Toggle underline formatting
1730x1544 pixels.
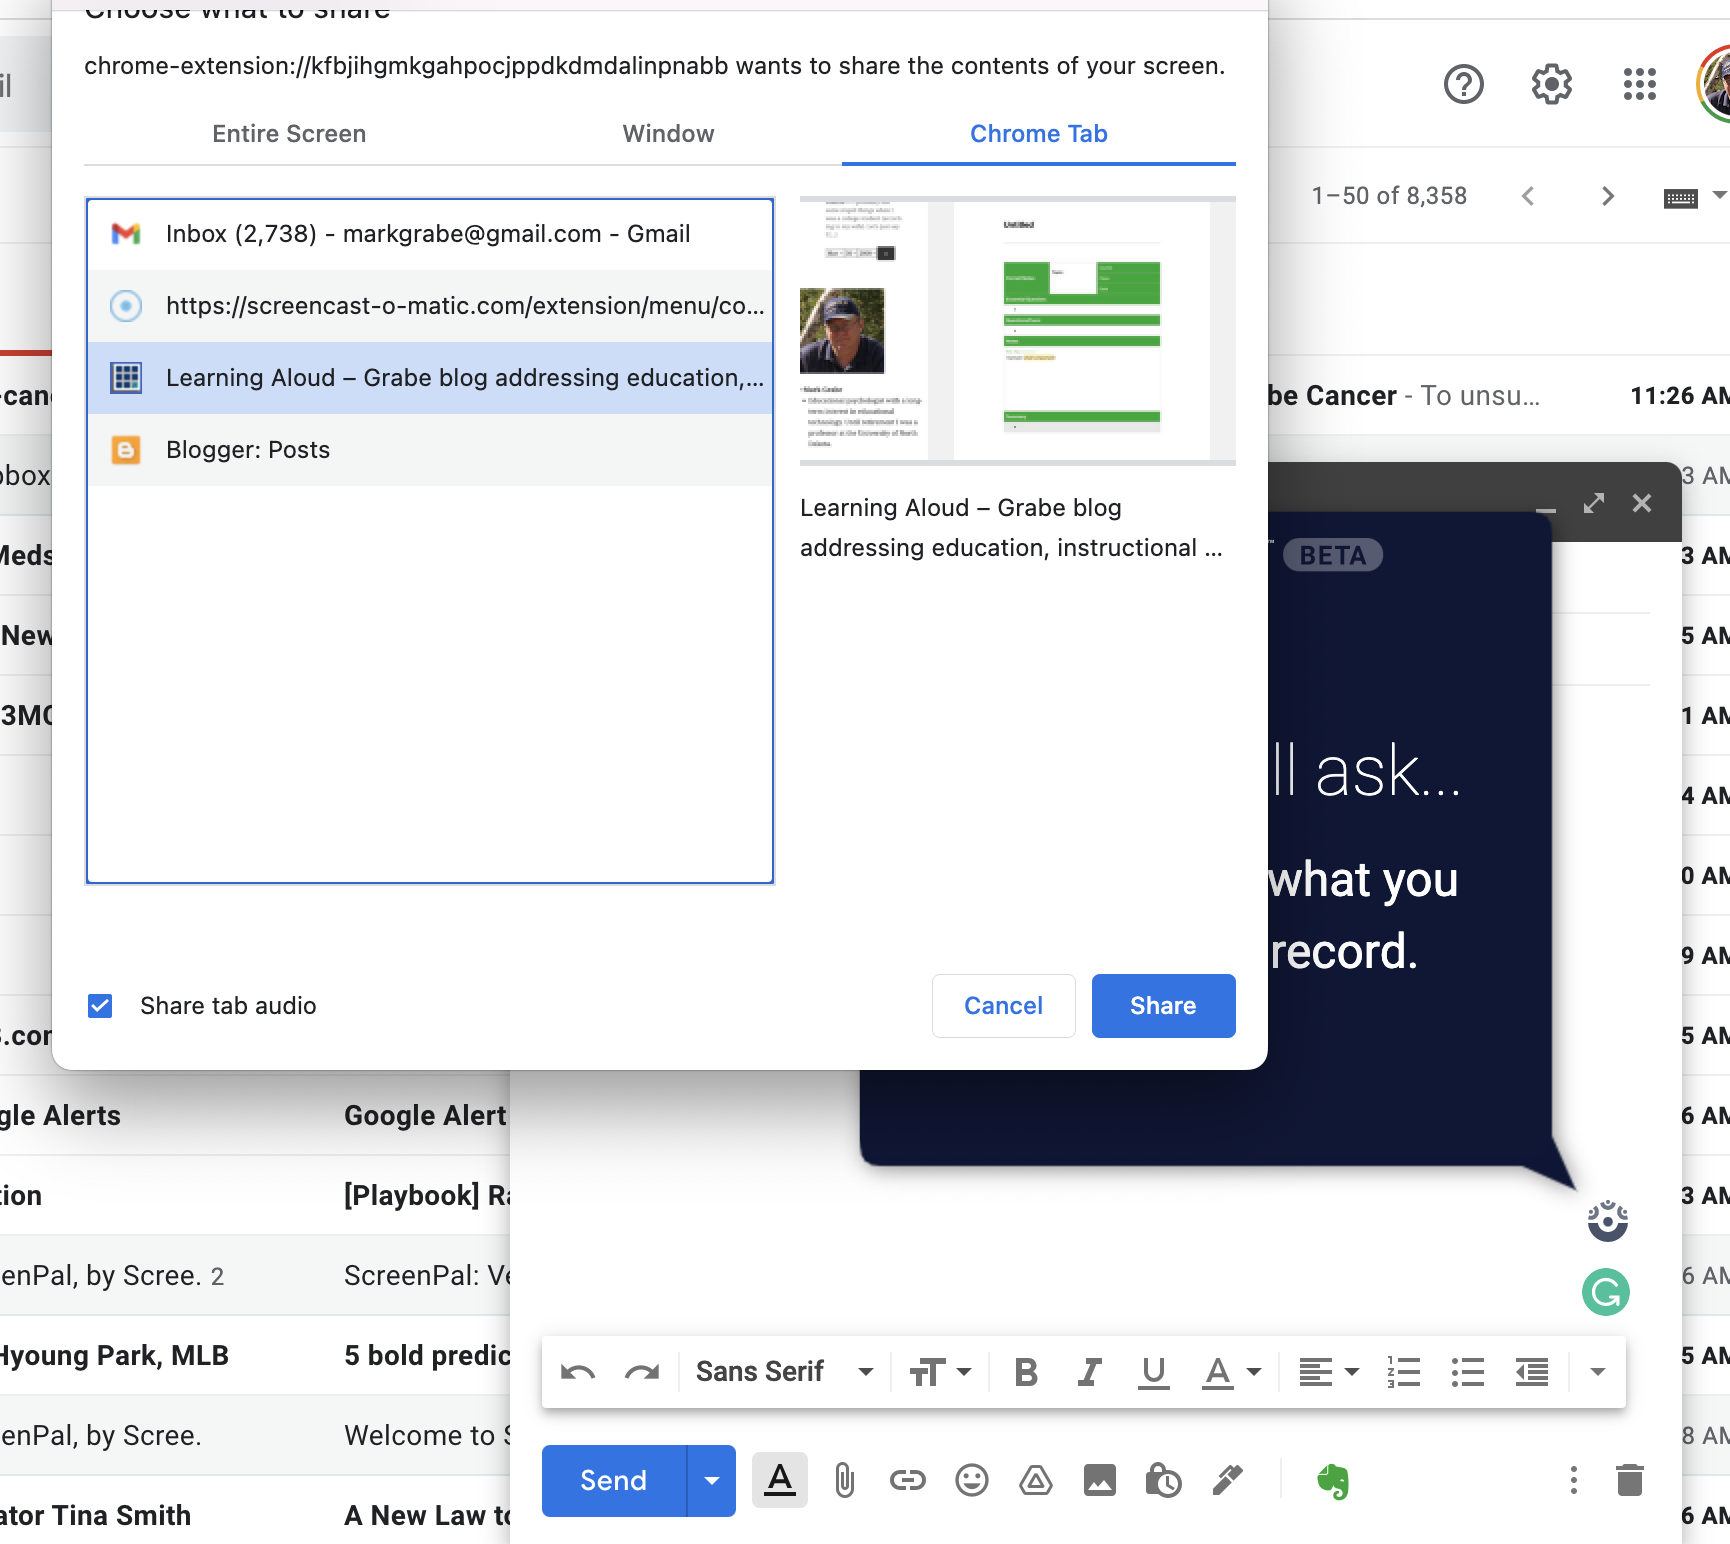coord(1154,1372)
